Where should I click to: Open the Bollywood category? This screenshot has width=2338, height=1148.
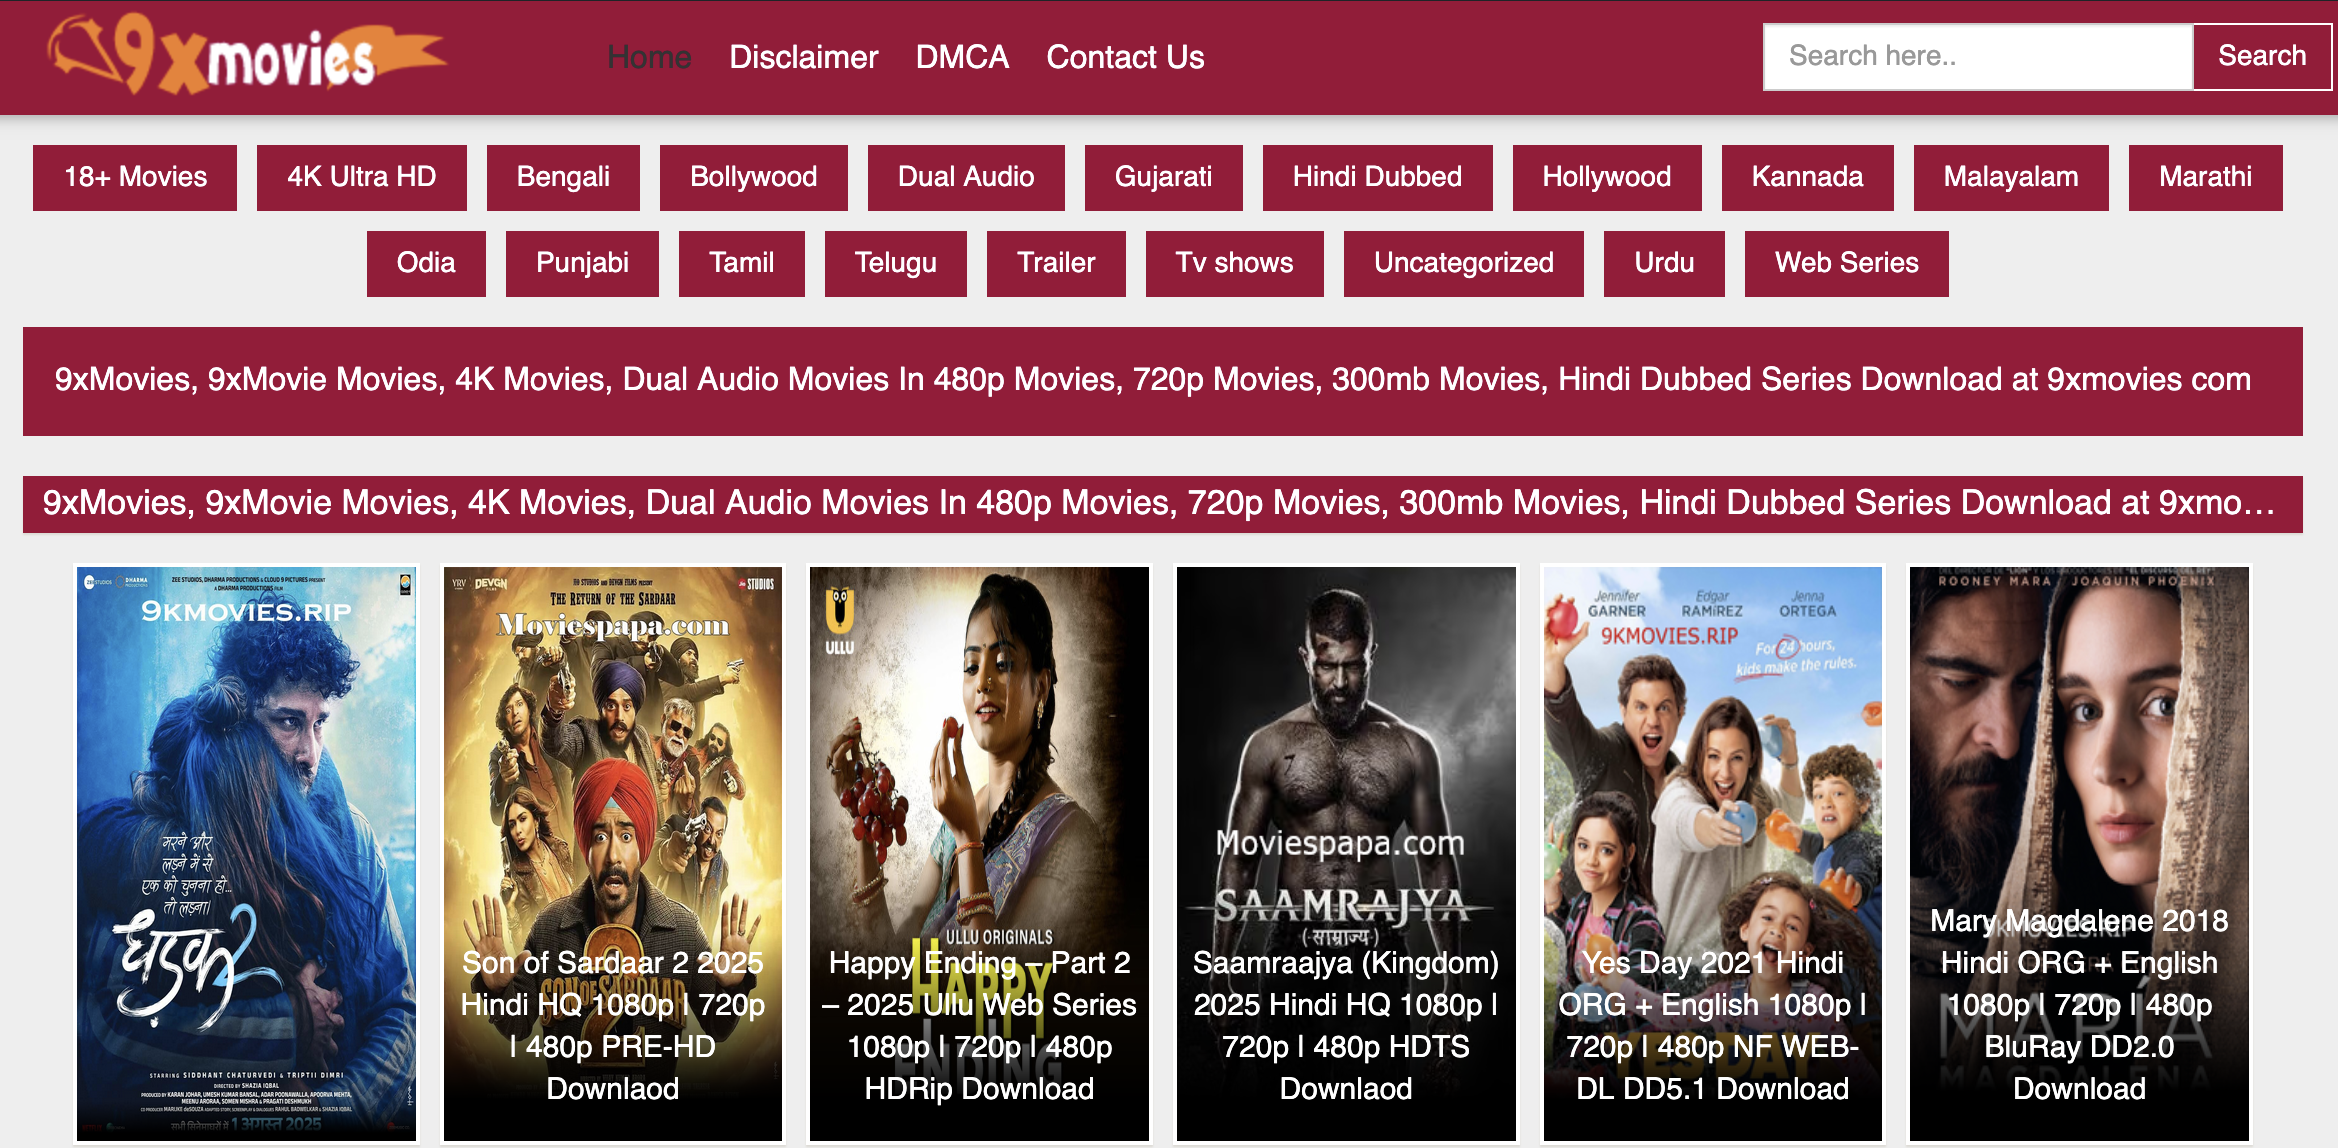tap(754, 177)
